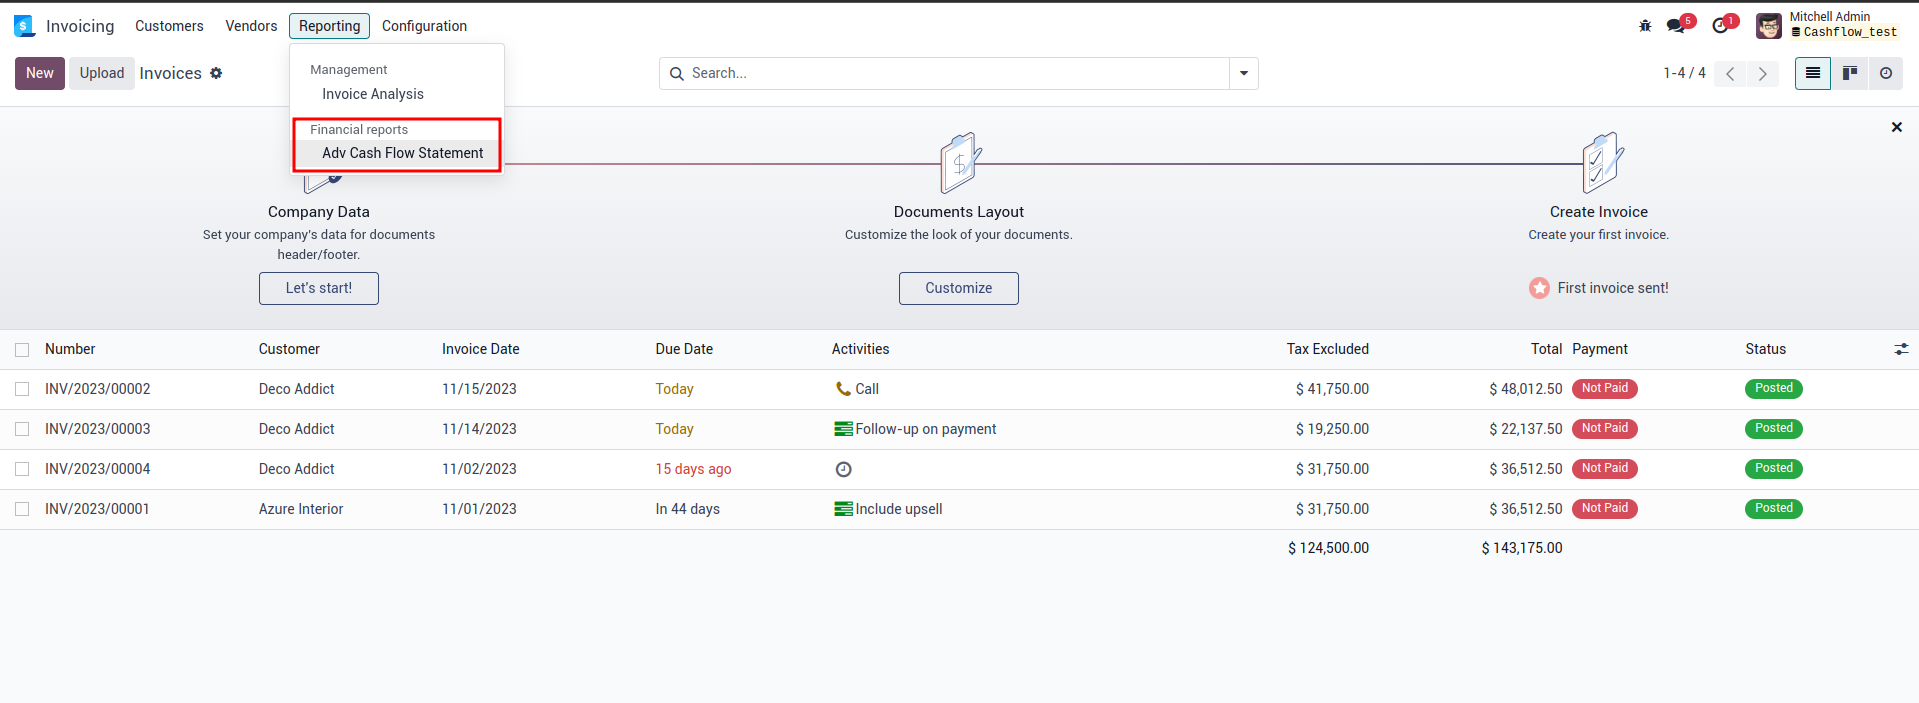Switch to kanban view
1919x703 pixels.
click(x=1849, y=73)
